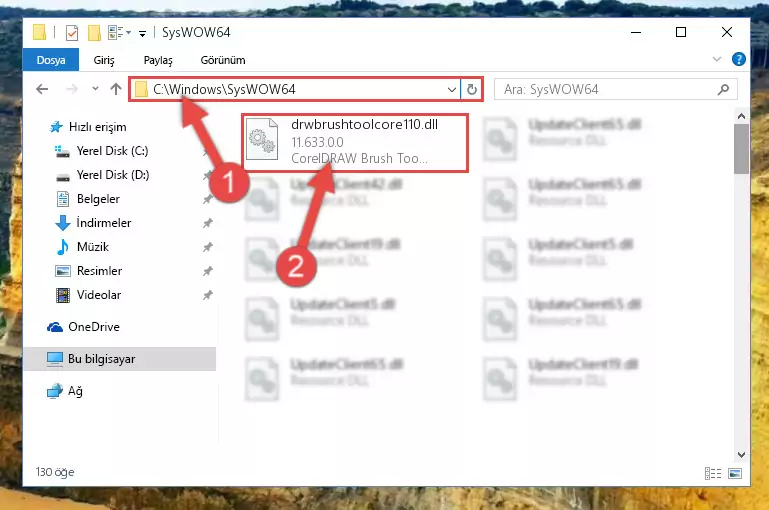
Task: Click the vertical scrollbar thumb
Action: pos(741,149)
